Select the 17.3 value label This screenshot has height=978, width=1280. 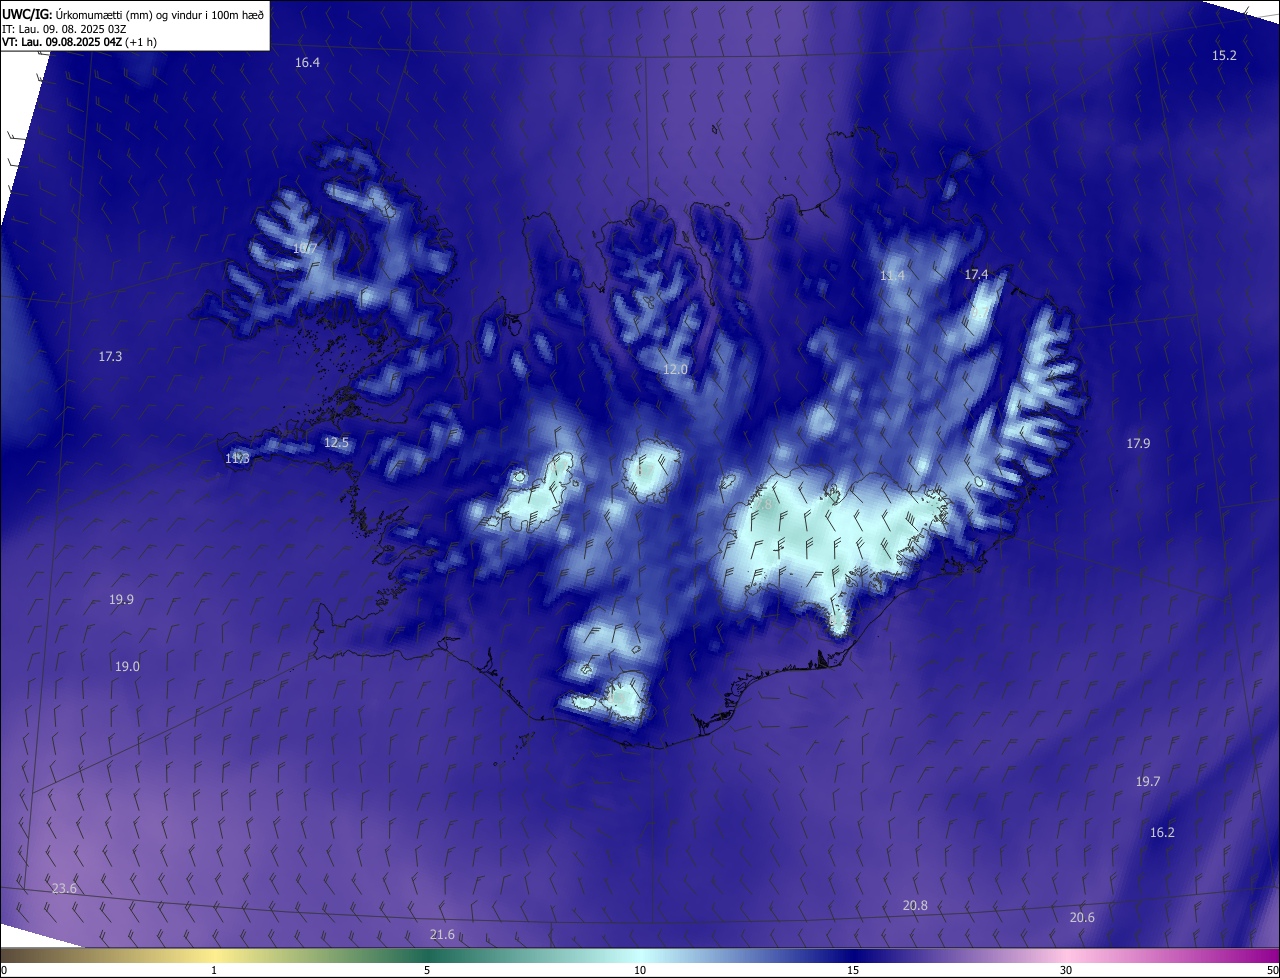click(110, 357)
